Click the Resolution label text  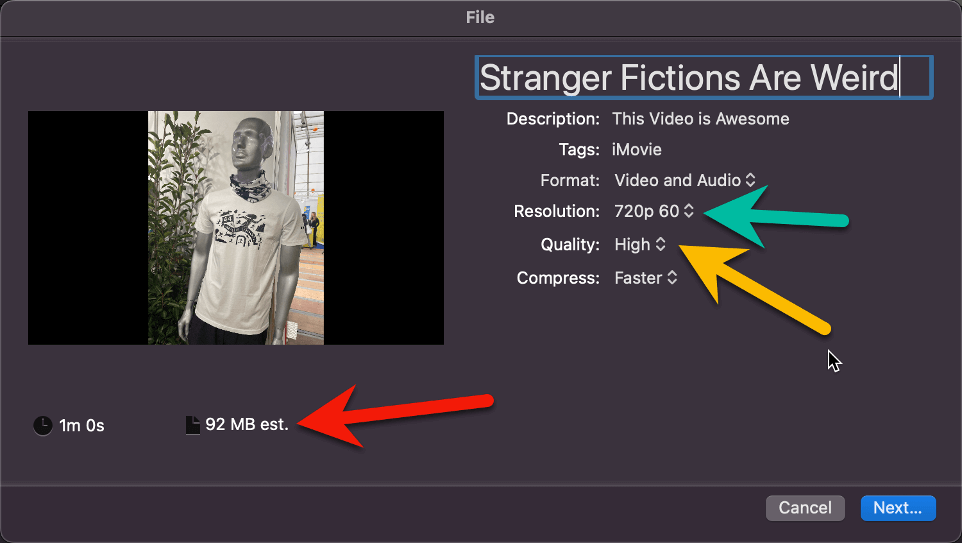[556, 212]
